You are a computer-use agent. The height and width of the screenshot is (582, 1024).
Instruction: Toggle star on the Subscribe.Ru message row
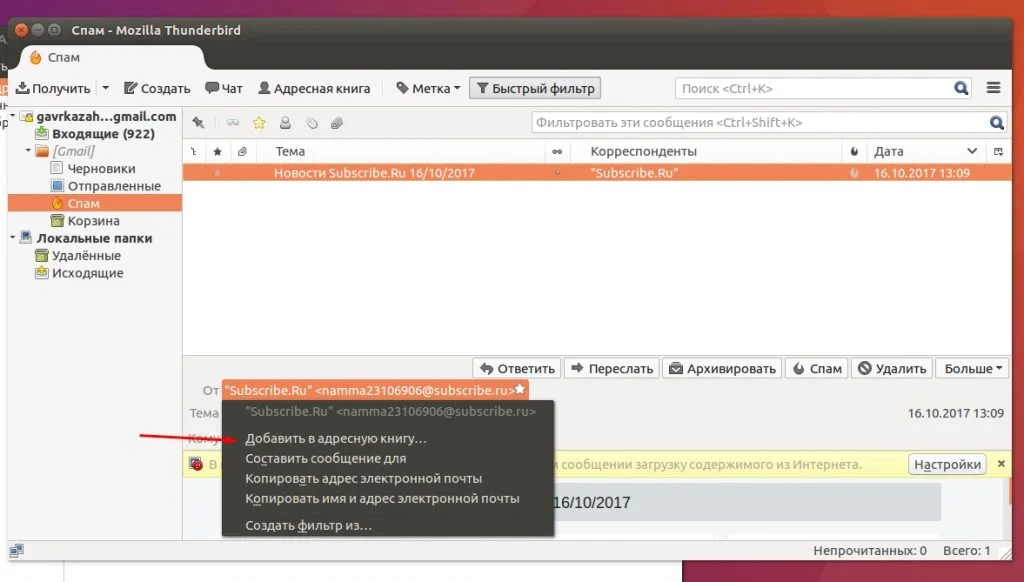click(217, 172)
